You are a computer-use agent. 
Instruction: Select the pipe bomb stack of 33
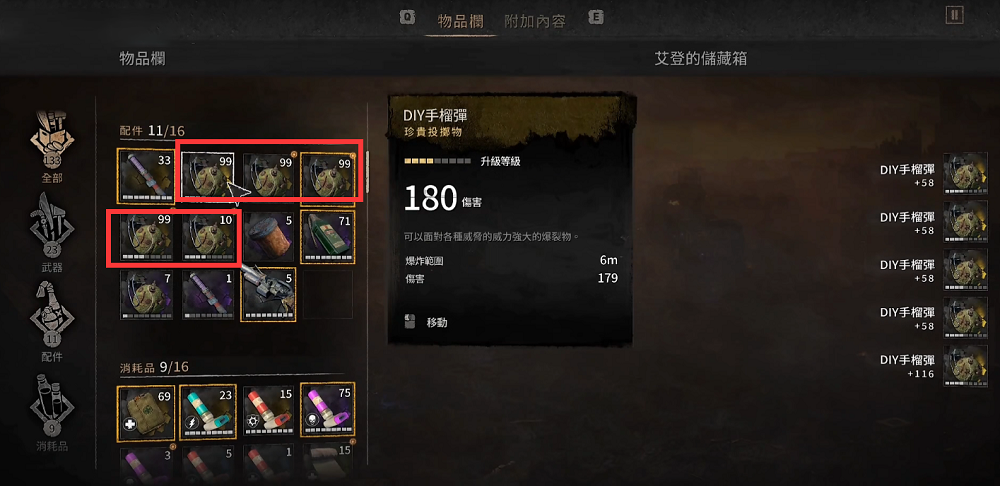[145, 175]
